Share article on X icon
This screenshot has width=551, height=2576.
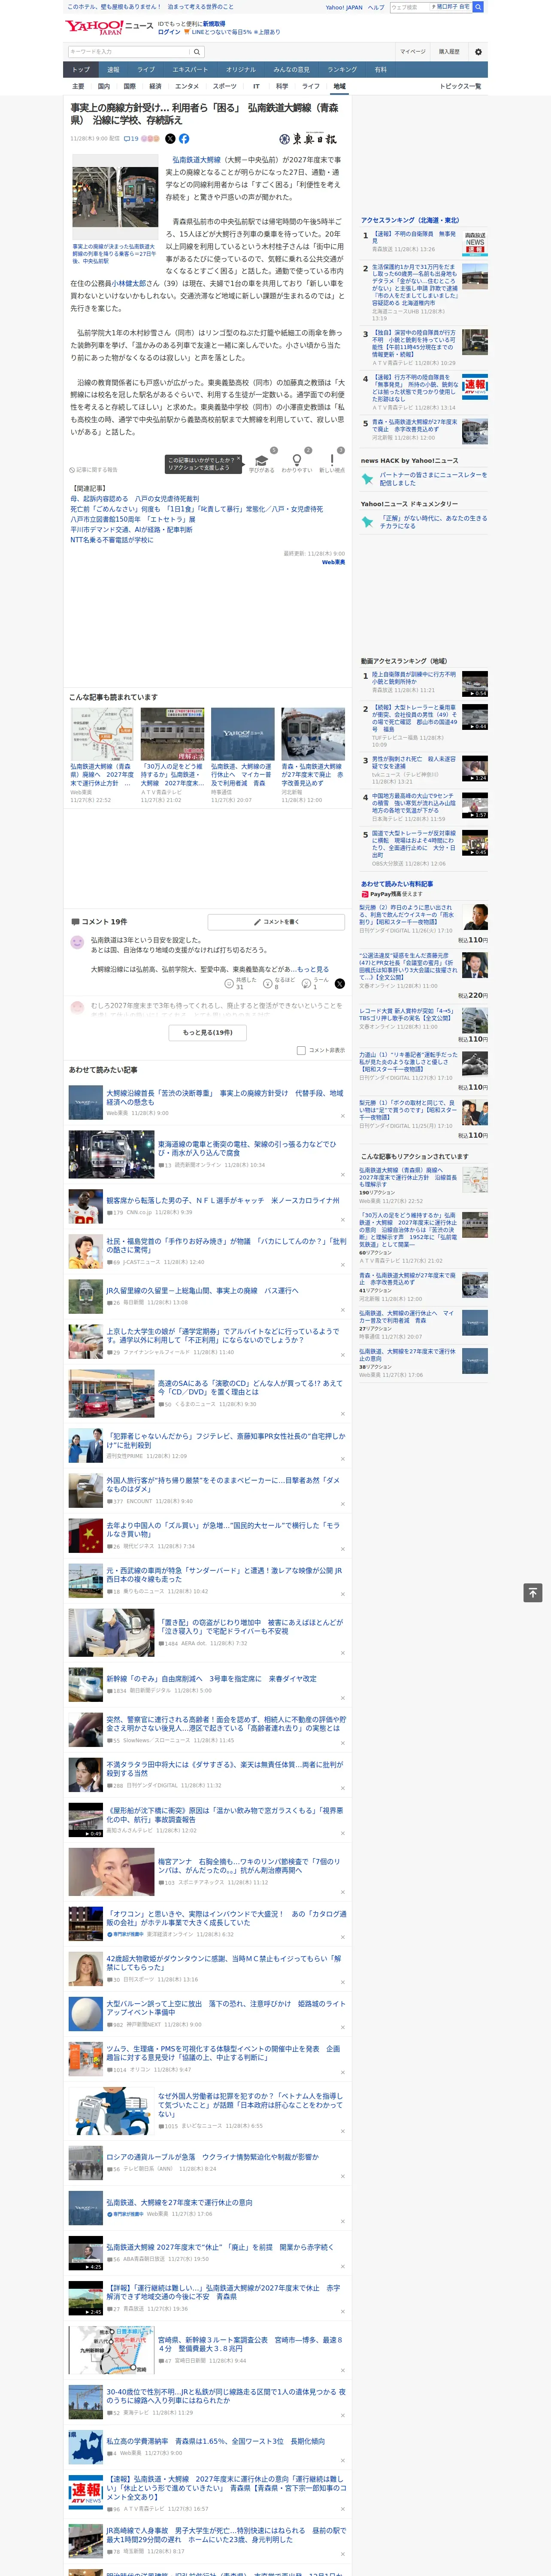[170, 139]
